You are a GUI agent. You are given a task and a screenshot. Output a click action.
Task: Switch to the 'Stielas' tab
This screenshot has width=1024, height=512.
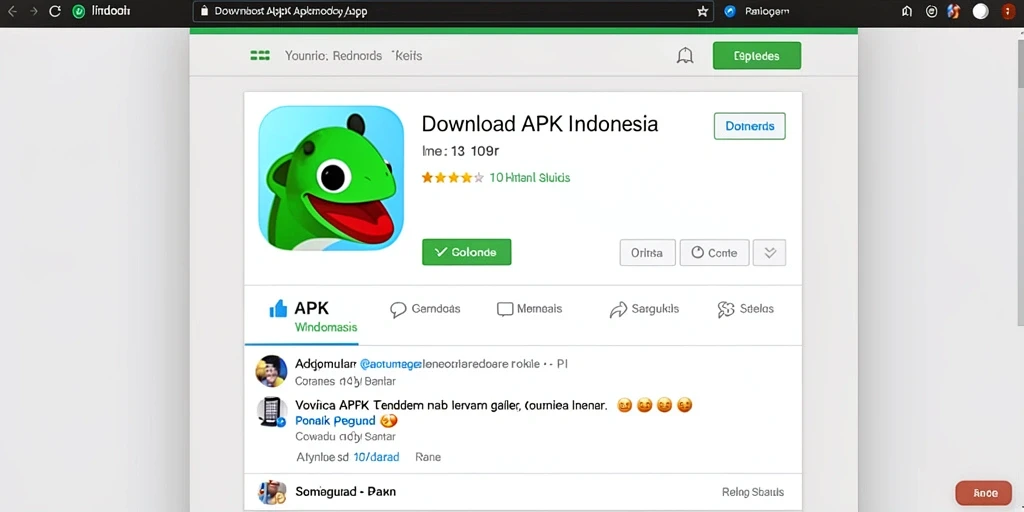(746, 309)
